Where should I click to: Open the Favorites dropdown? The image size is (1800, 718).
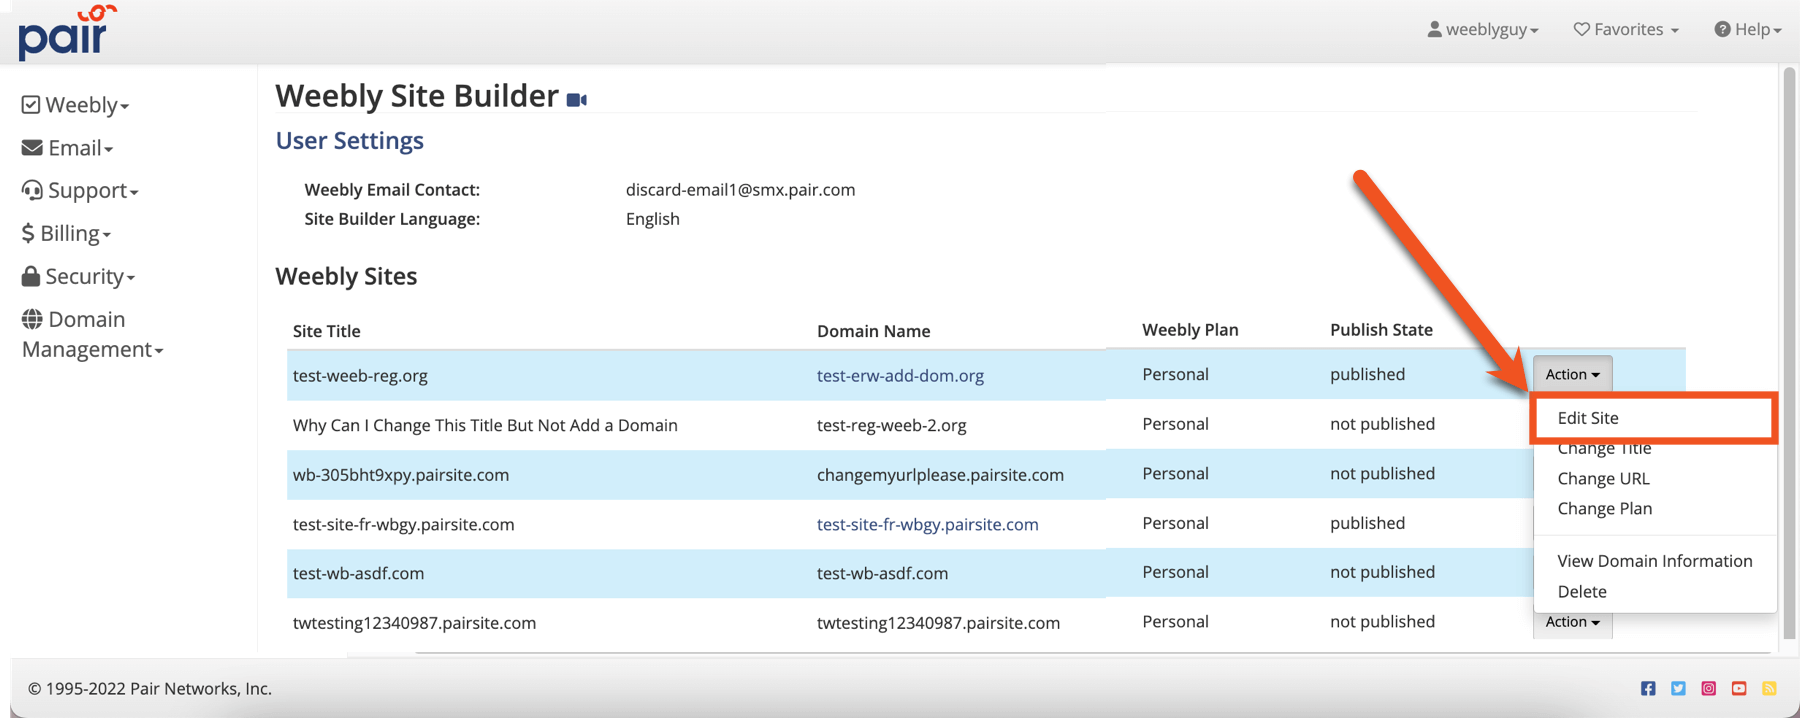pyautogui.click(x=1626, y=29)
